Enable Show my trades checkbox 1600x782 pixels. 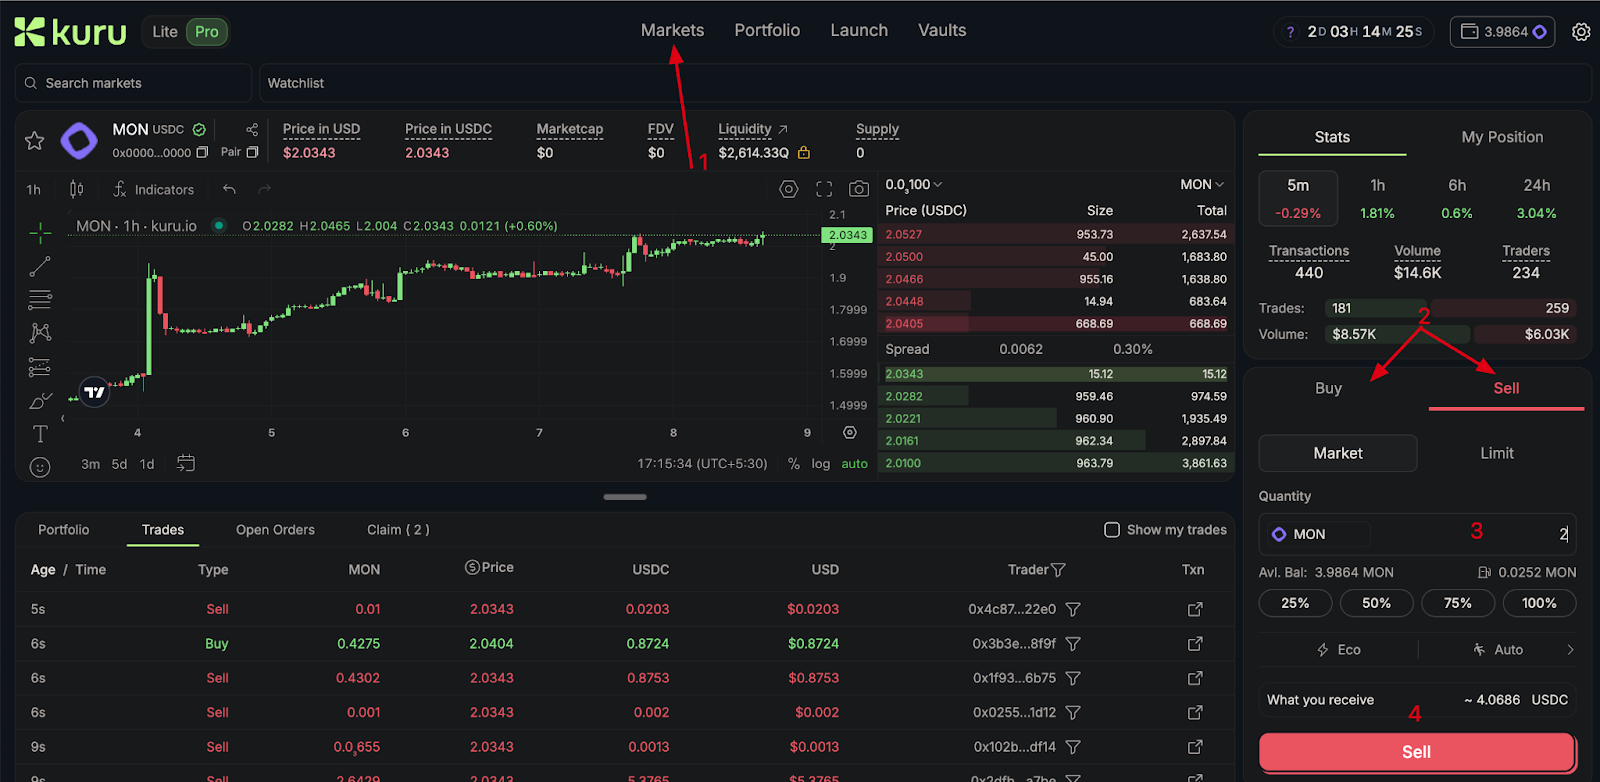1112,530
